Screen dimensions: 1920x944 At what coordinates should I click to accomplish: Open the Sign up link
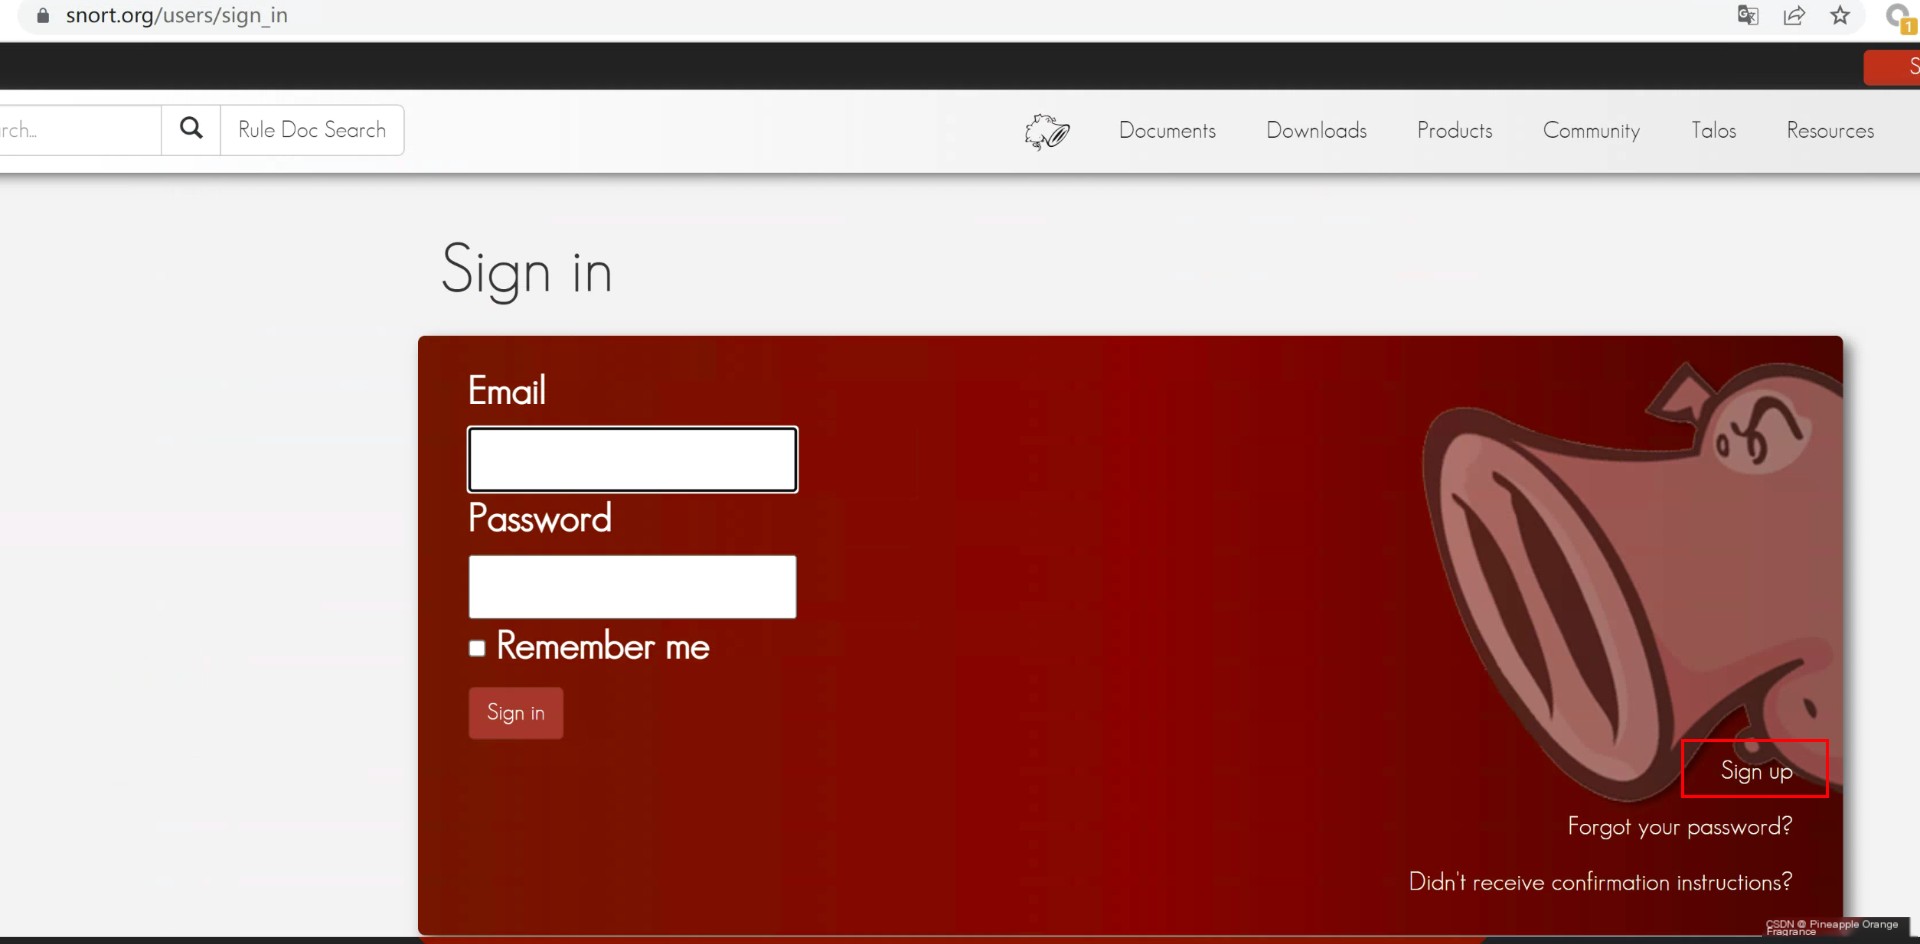(1756, 771)
